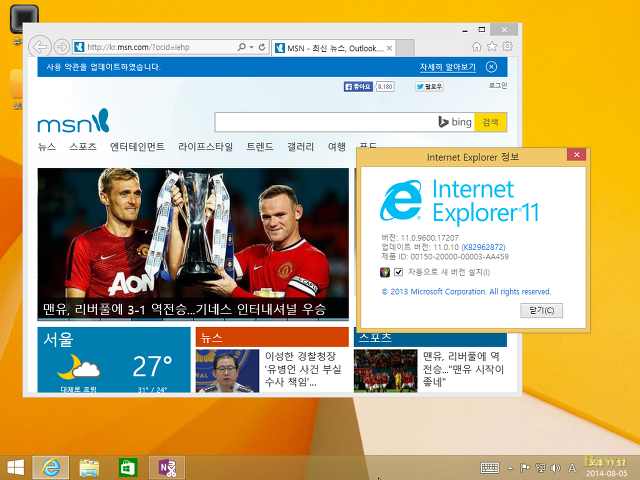This screenshot has width=640, height=480.
Task: Open the 뉴스 navigation menu item
Action: (47, 147)
